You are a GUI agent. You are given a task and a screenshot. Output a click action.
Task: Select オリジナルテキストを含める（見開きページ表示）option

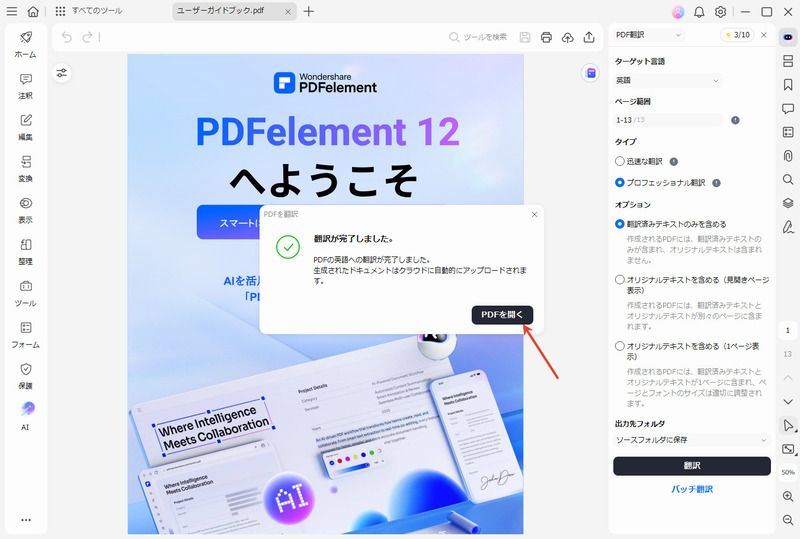coord(619,280)
